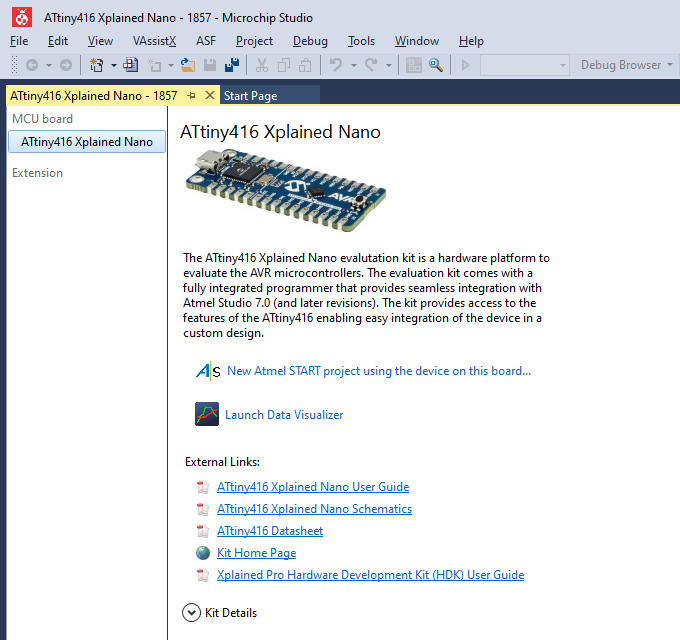This screenshot has height=640, width=680.
Task: Open the New Project dropdown arrow
Action: (114, 65)
